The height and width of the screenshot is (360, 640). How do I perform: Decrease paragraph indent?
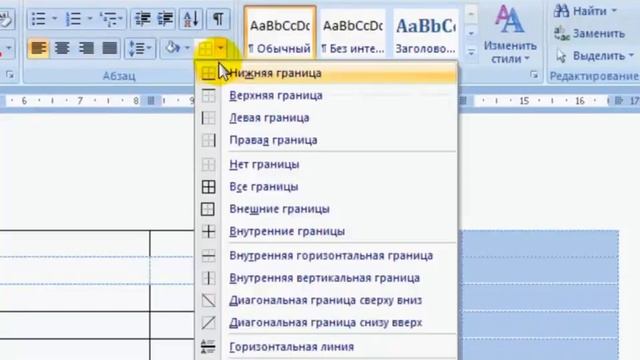[x=143, y=19]
